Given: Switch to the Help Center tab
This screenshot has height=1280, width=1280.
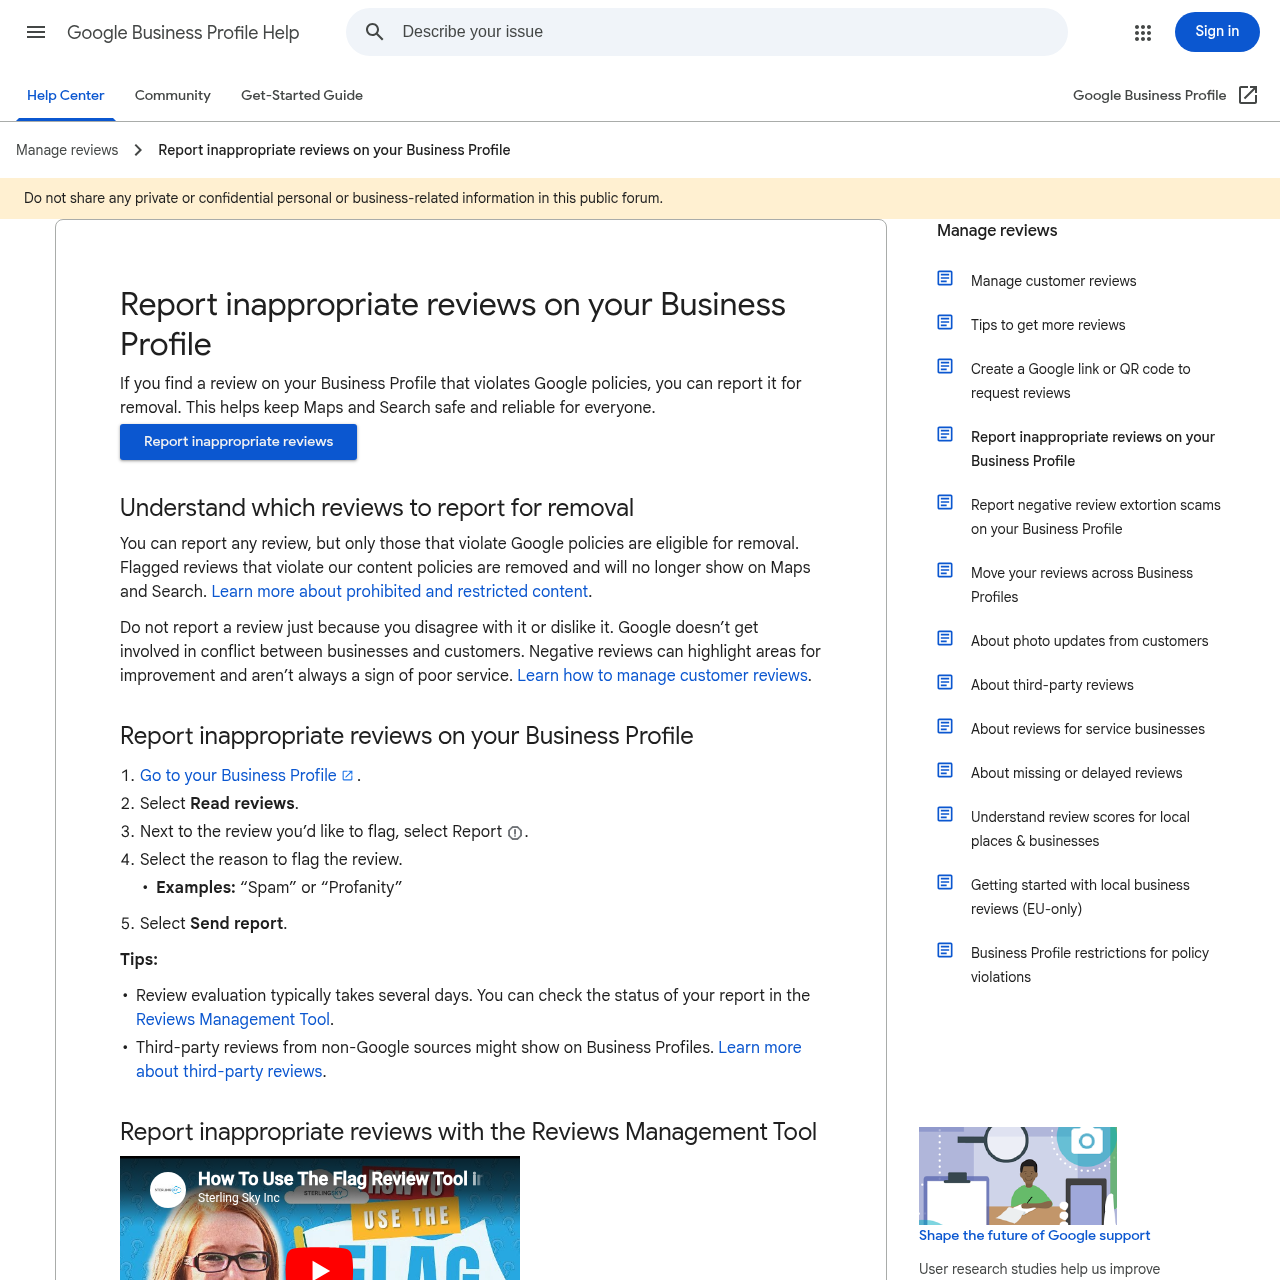Looking at the screenshot, I should click(x=66, y=96).
